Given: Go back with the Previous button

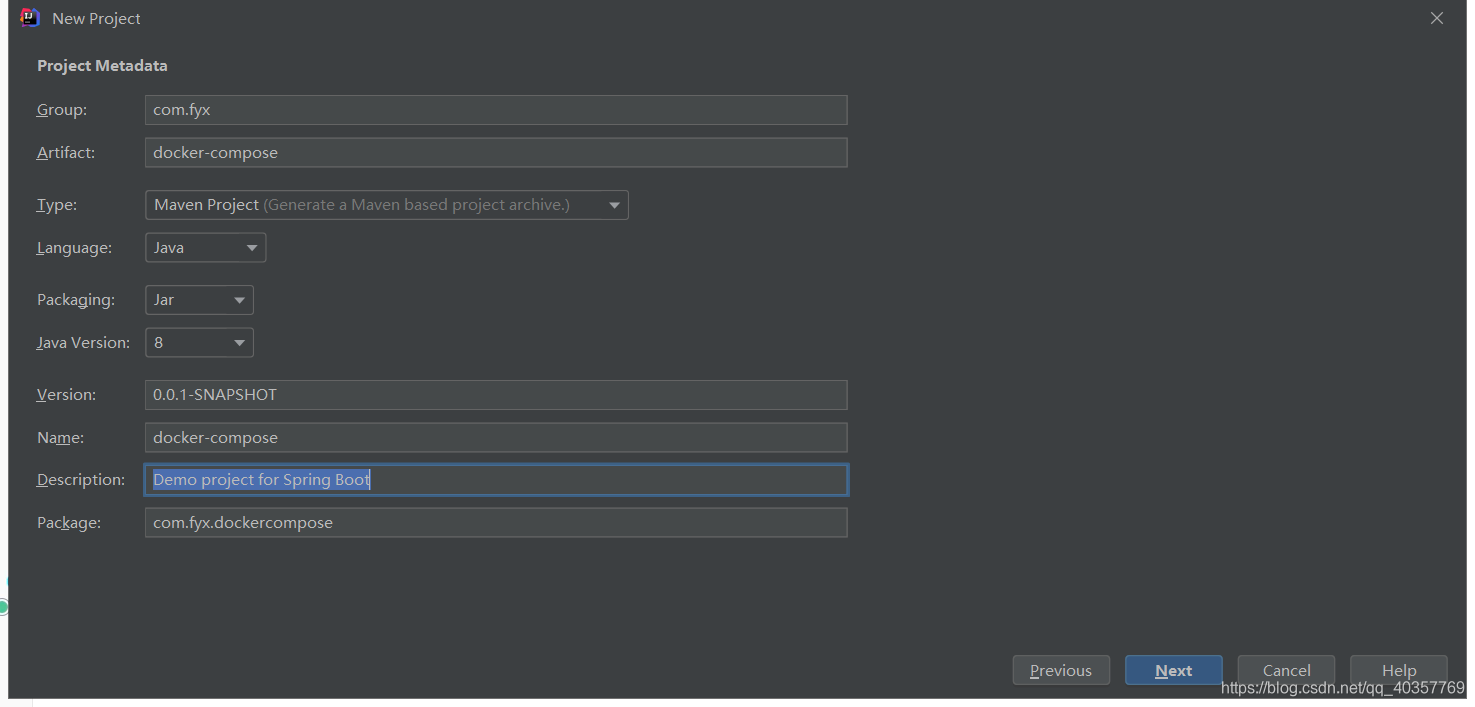Looking at the screenshot, I should pyautogui.click(x=1061, y=670).
